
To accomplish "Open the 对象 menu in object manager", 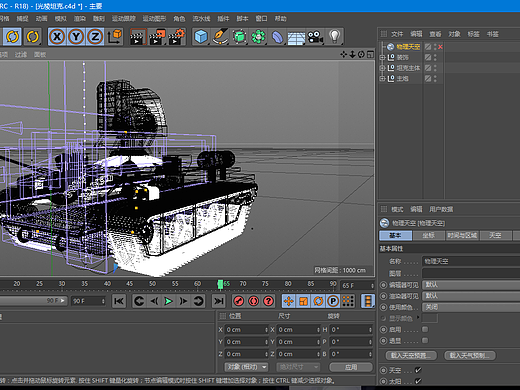I will (454, 34).
